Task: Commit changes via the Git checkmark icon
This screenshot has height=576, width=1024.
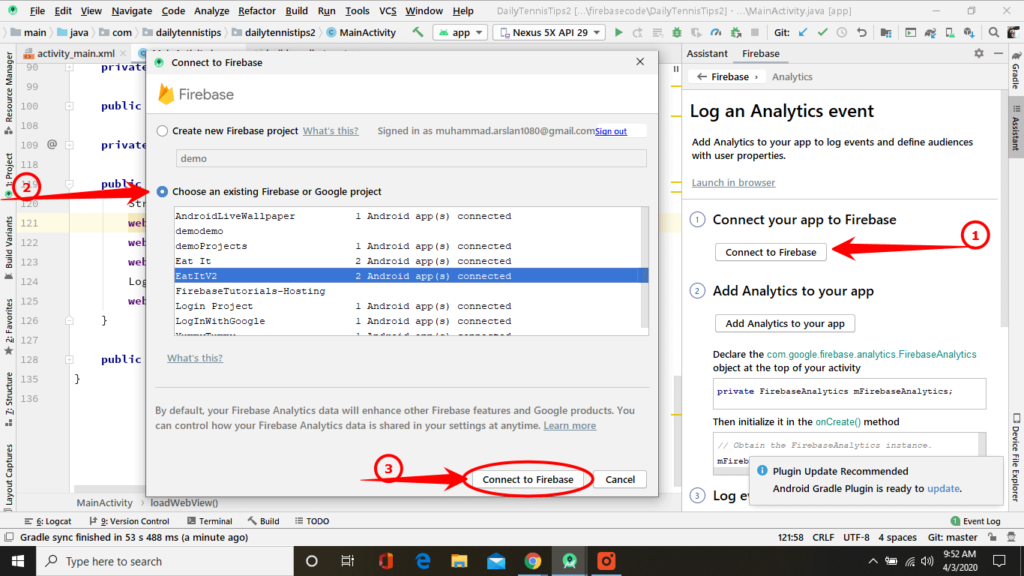Action: (x=822, y=31)
